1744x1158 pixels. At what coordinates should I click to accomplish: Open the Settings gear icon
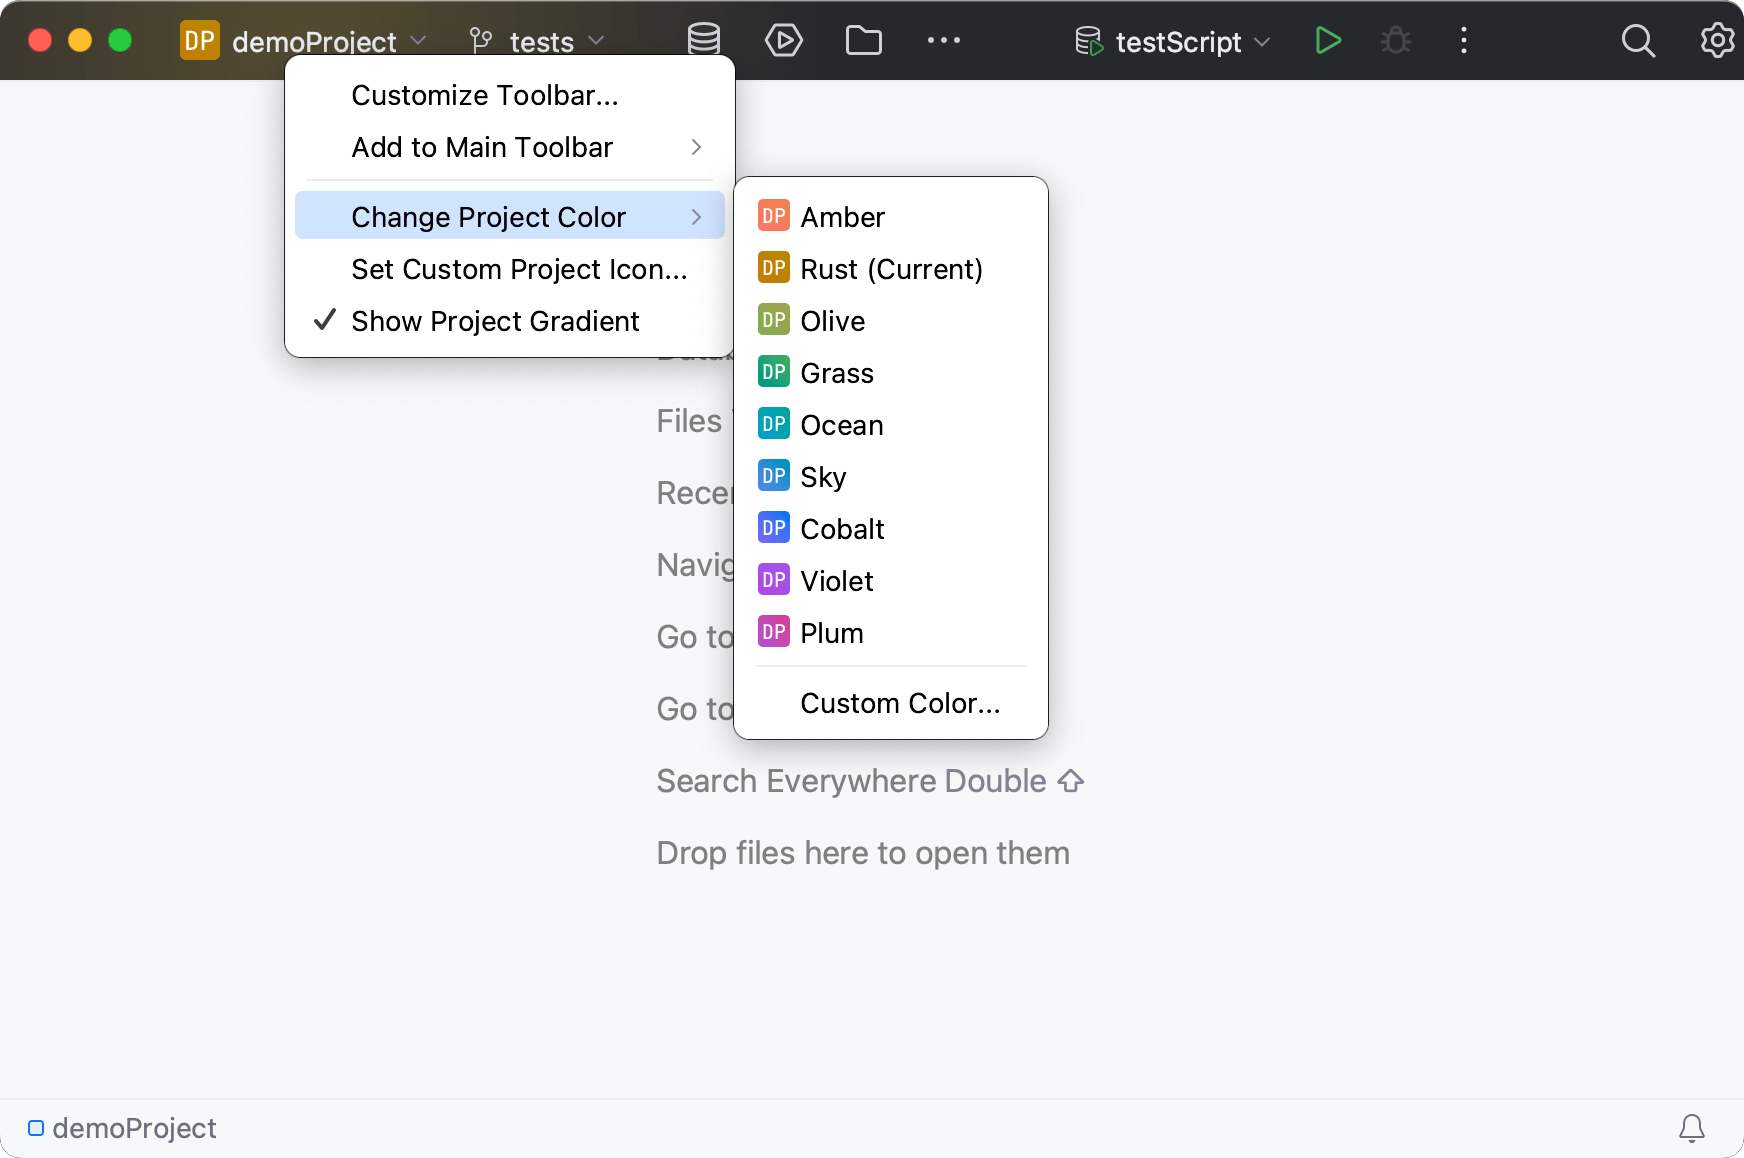[1716, 40]
